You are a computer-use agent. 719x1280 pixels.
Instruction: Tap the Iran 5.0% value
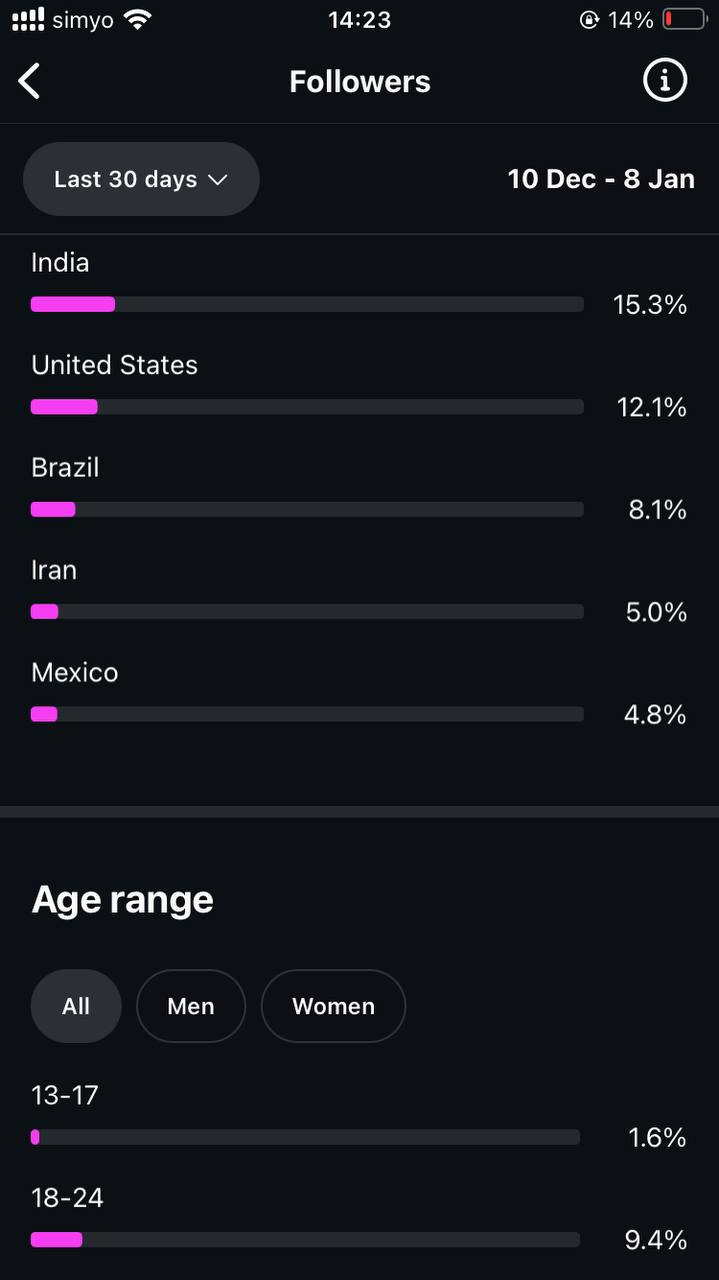pyautogui.click(x=656, y=612)
